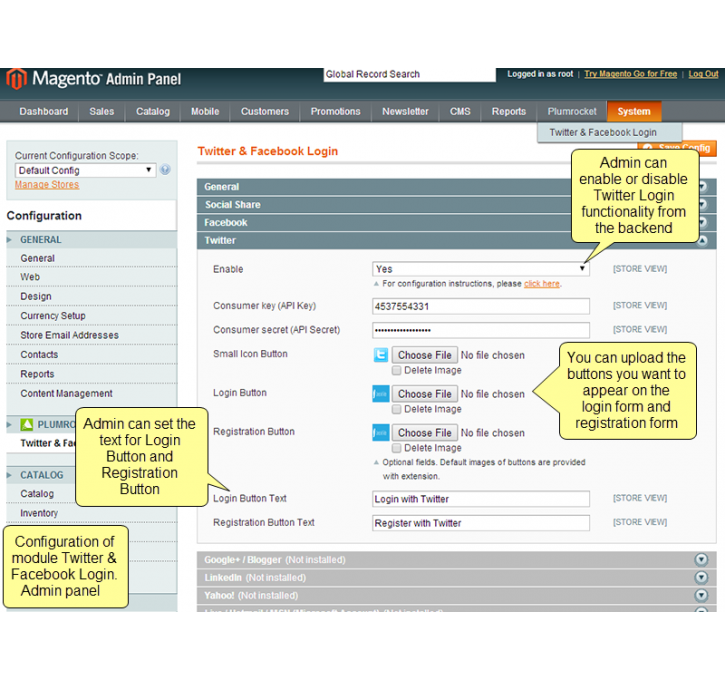This screenshot has height=680, width=725.
Task: Expand the LinkedIn section arrow icon
Action: point(701,577)
